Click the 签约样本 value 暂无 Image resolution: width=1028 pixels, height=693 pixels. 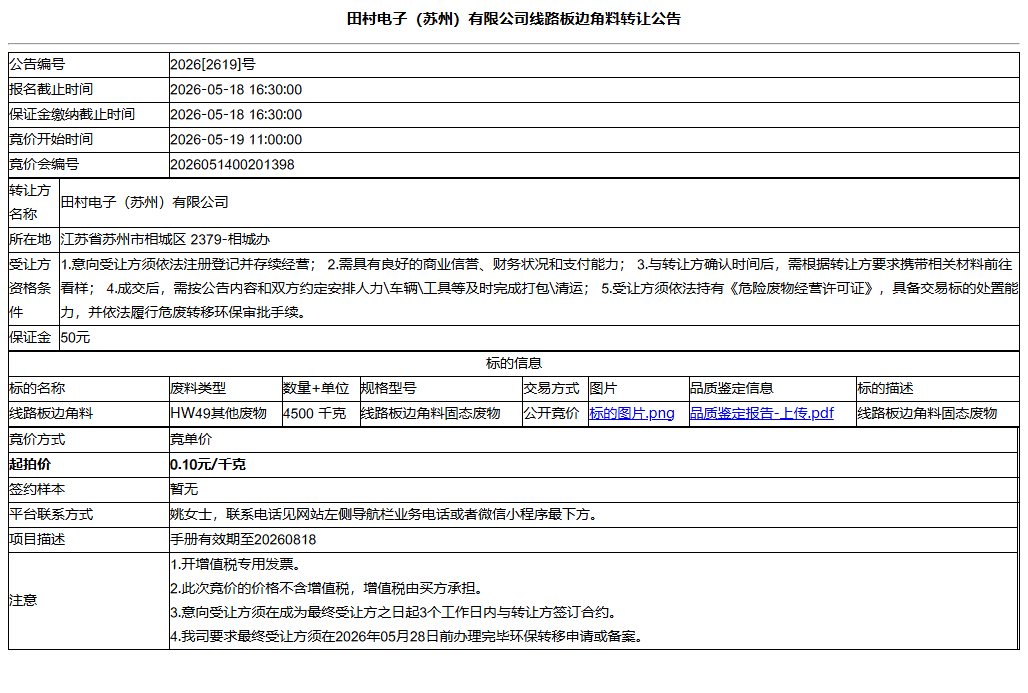click(x=184, y=490)
